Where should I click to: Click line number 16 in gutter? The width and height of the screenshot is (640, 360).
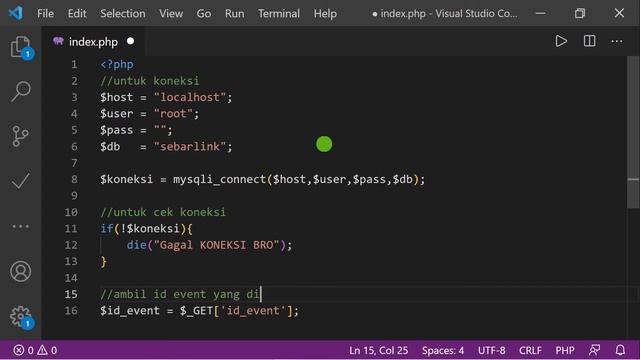[71, 311]
